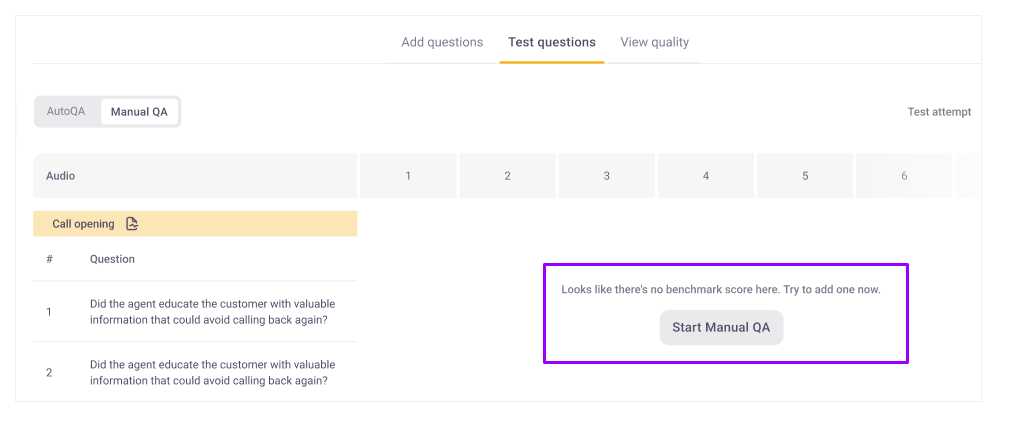Click the document icon beside Call opening
This screenshot has height=432, width=1020.
click(132, 224)
